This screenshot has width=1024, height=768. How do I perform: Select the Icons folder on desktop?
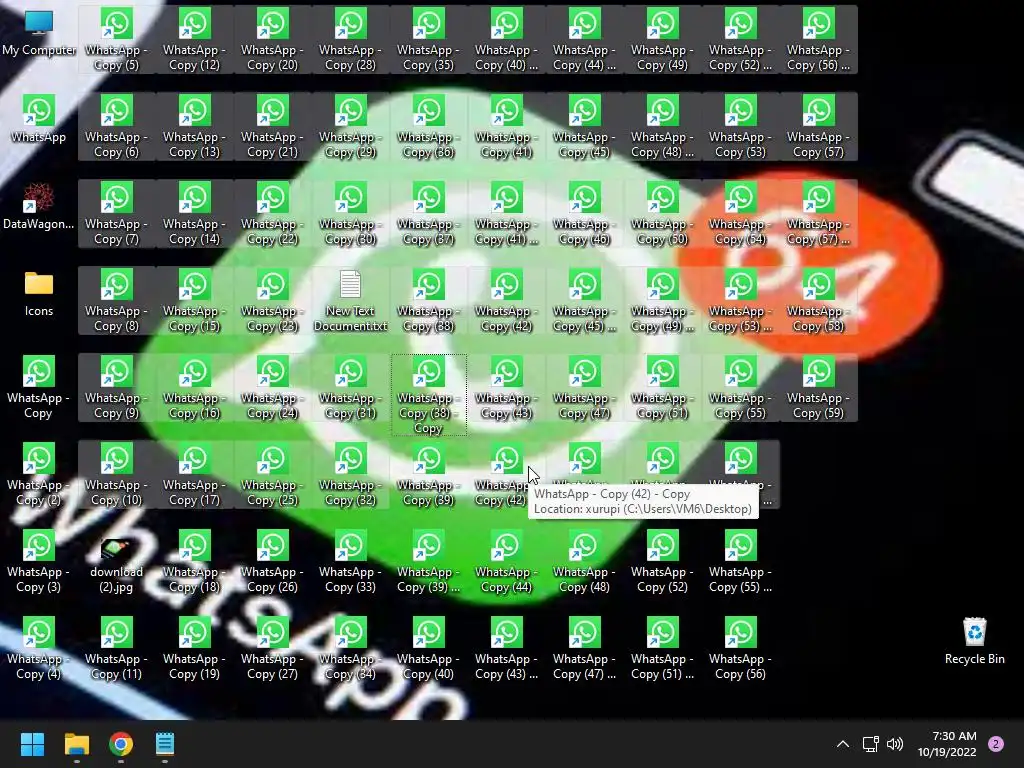tap(39, 294)
